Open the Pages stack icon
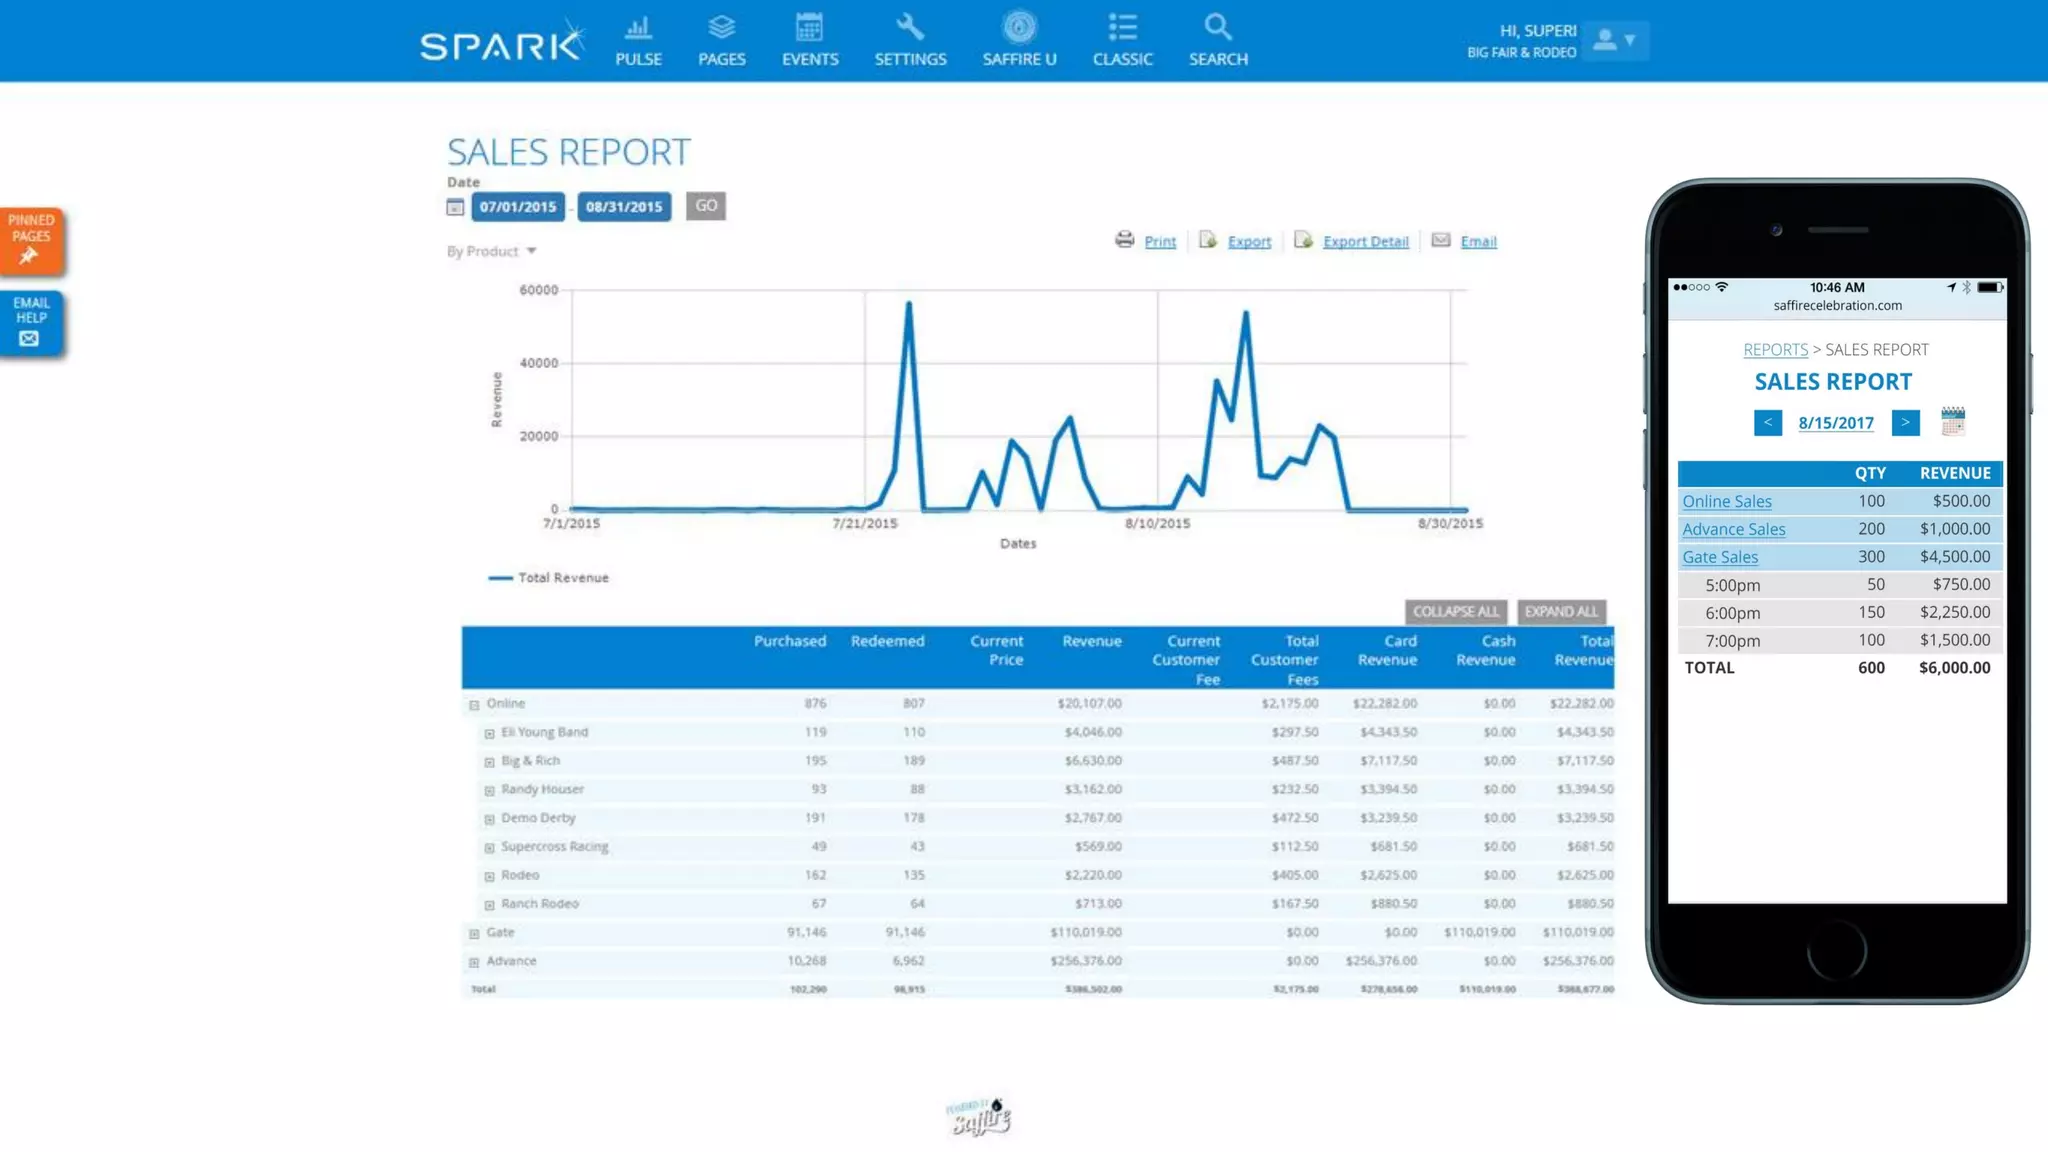2048x1152 pixels. [721, 28]
